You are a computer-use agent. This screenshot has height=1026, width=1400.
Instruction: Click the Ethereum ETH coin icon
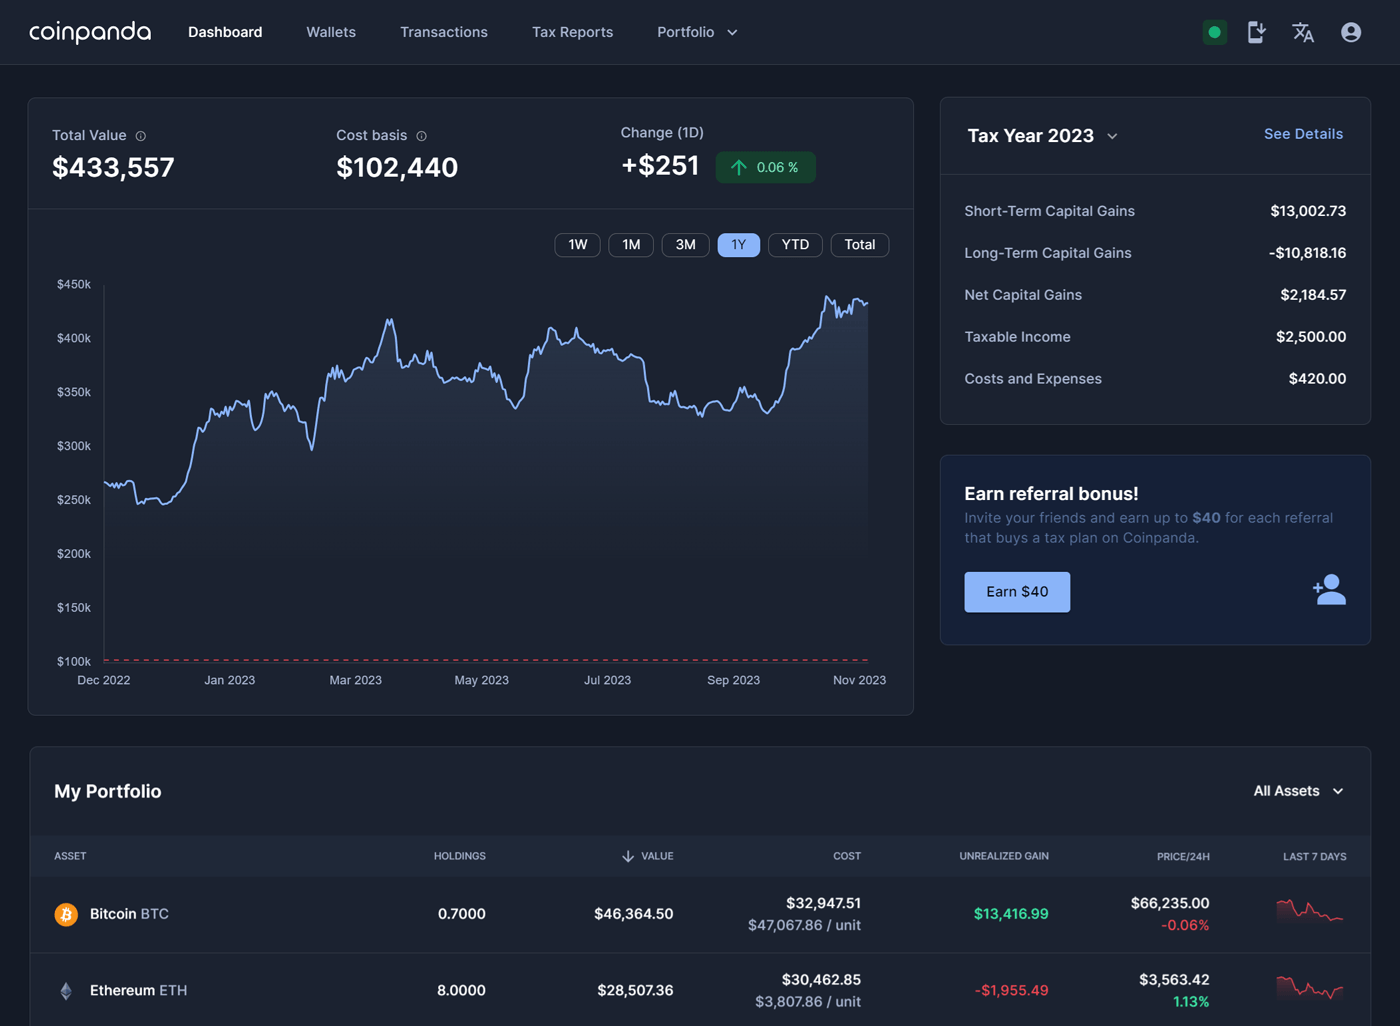65,990
